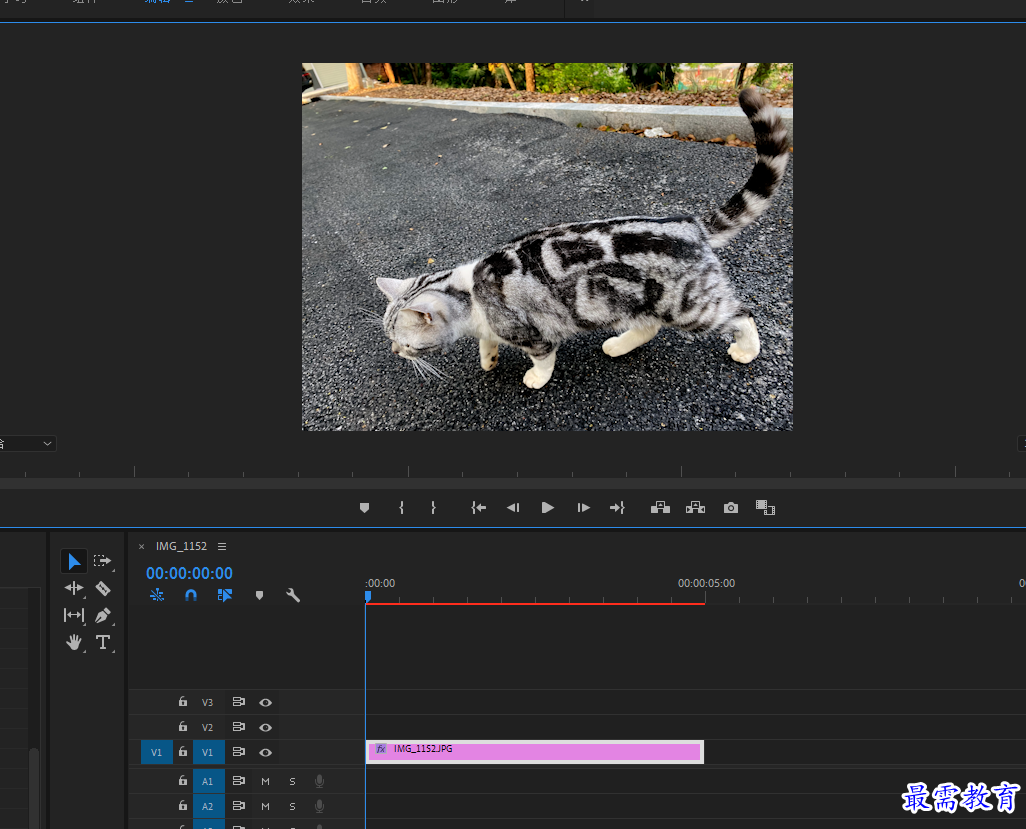Screen dimensions: 1026x829
Task: Click V1 source patching indicator
Action: (x=156, y=752)
